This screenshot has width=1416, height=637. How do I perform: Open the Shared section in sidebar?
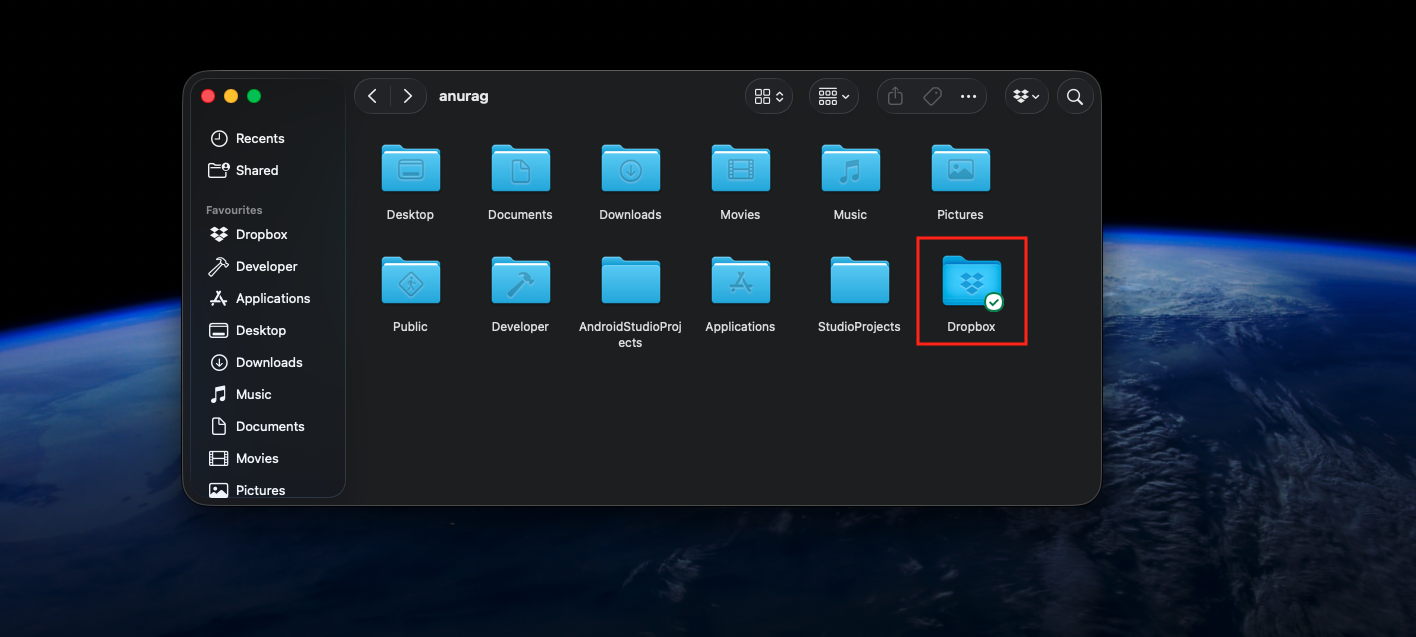coord(255,170)
